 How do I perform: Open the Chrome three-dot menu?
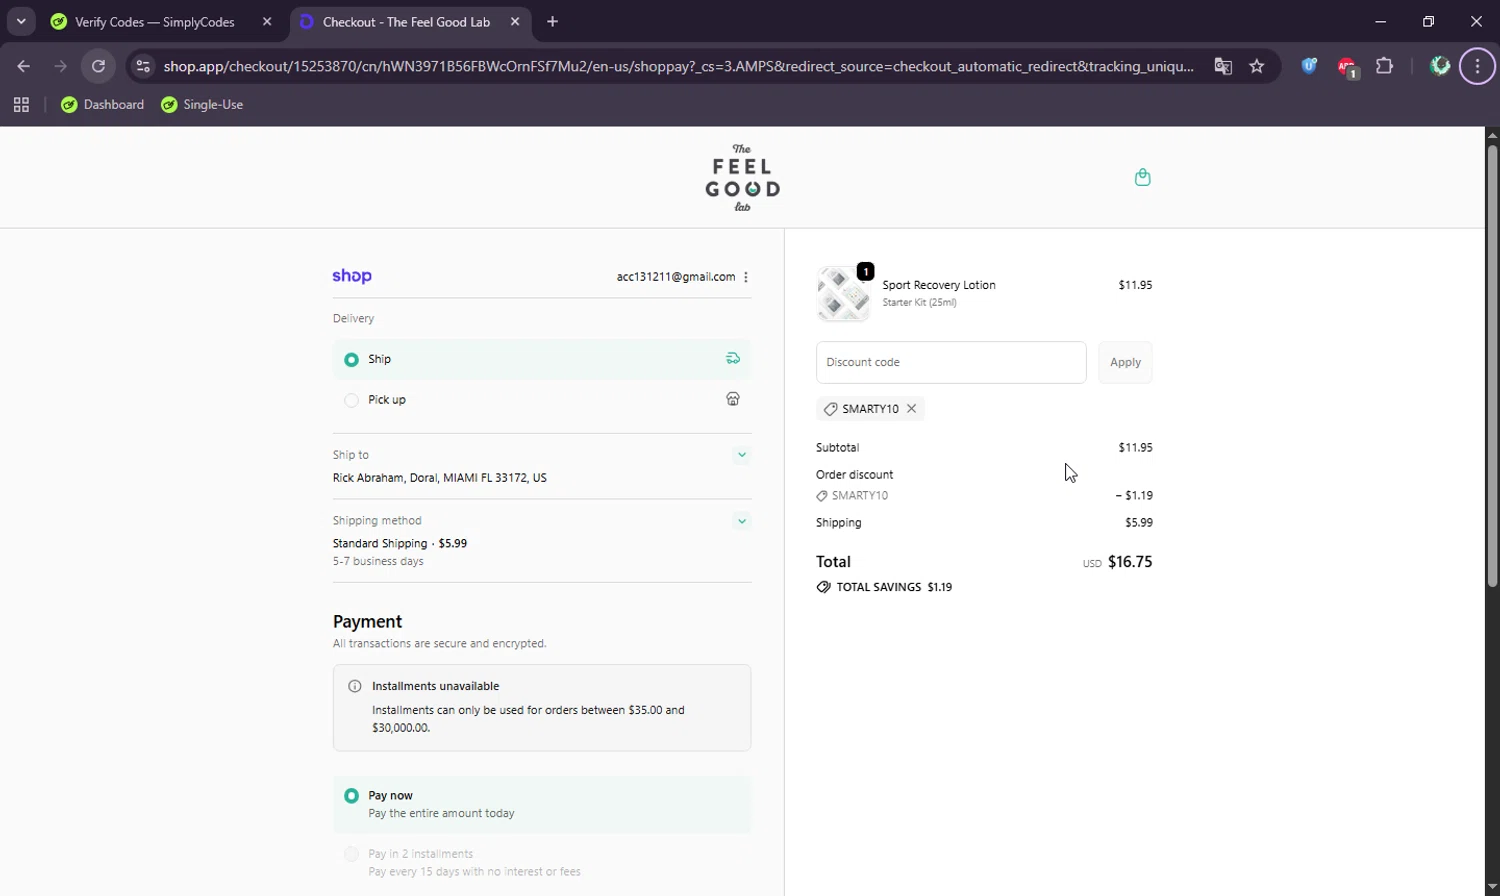[x=1477, y=66]
